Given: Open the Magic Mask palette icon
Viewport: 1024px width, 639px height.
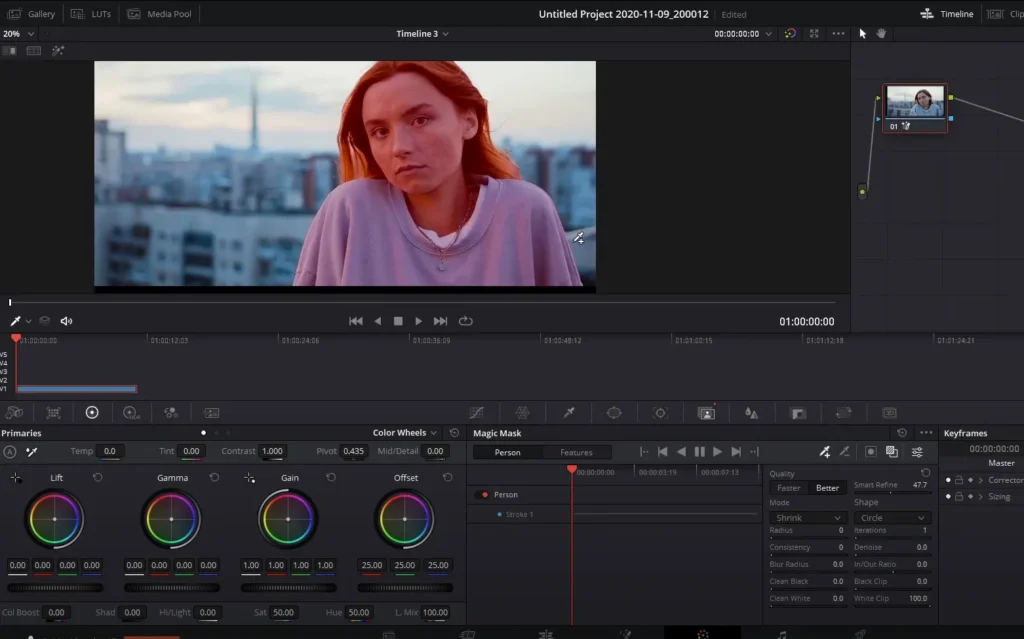Looking at the screenshot, I should [x=706, y=412].
